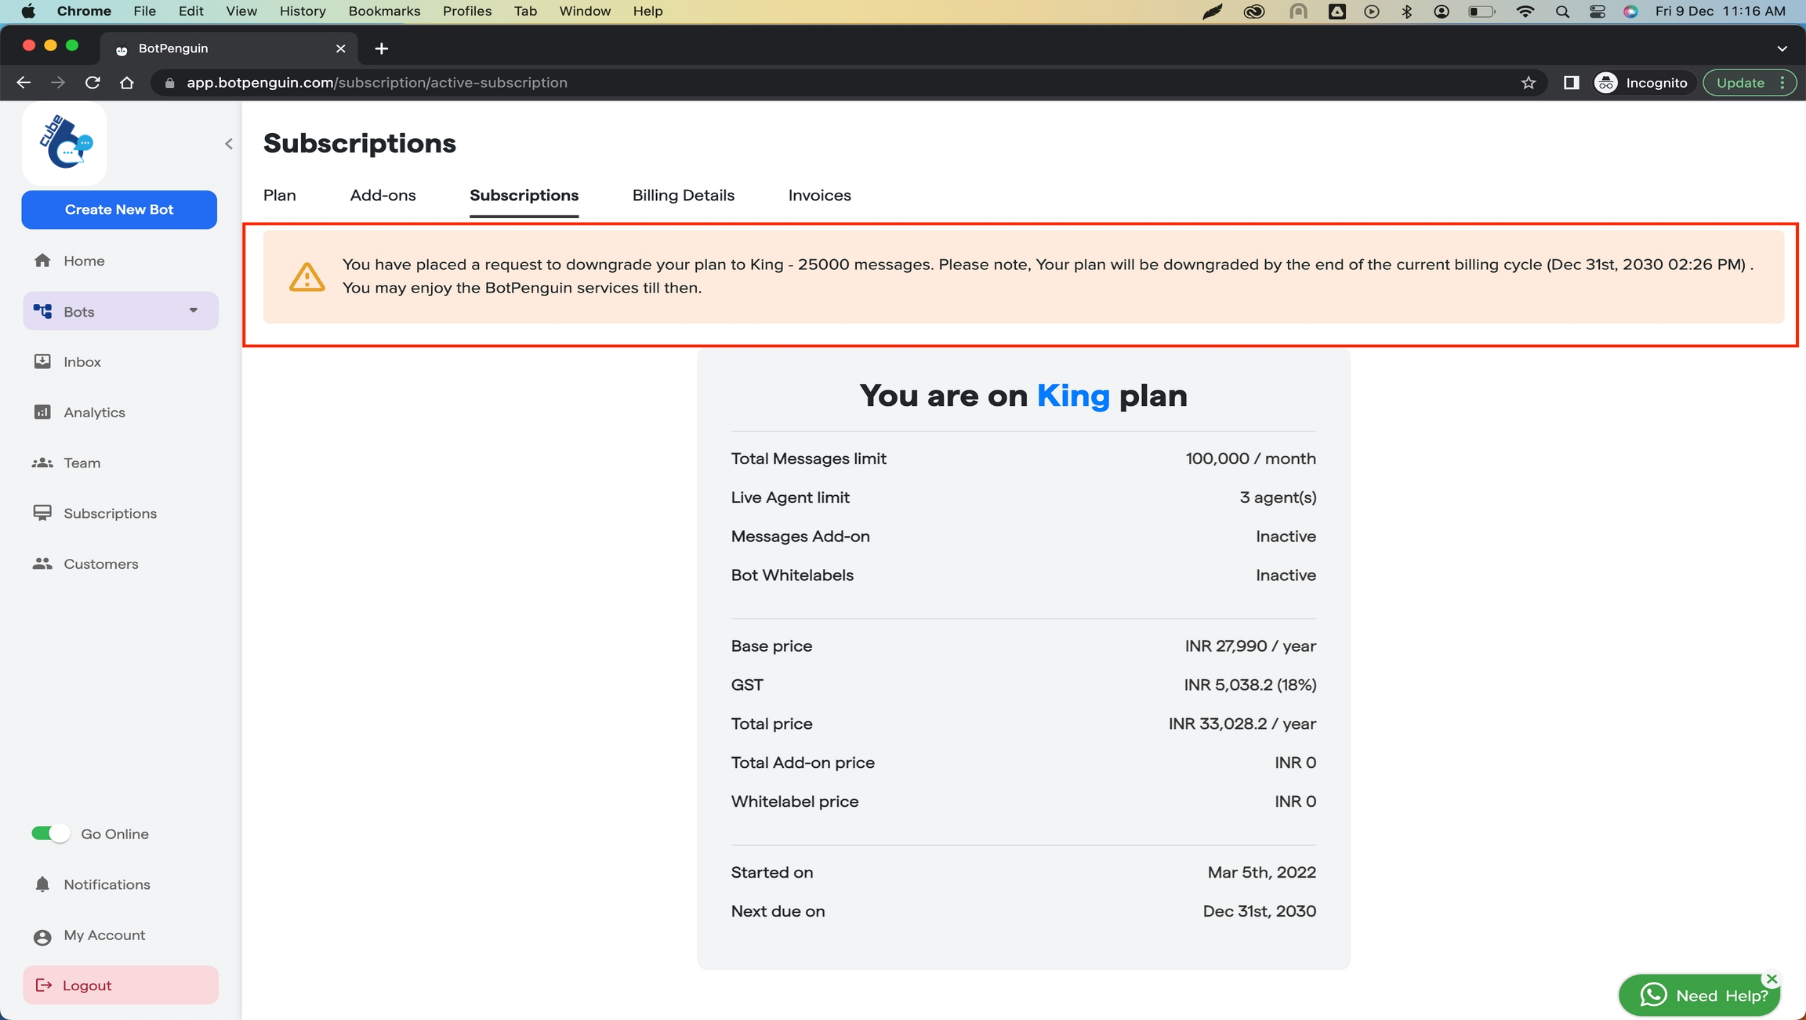Viewport: 1806px width, 1020px height.
Task: Click the Bots sidebar icon
Action: pos(43,311)
